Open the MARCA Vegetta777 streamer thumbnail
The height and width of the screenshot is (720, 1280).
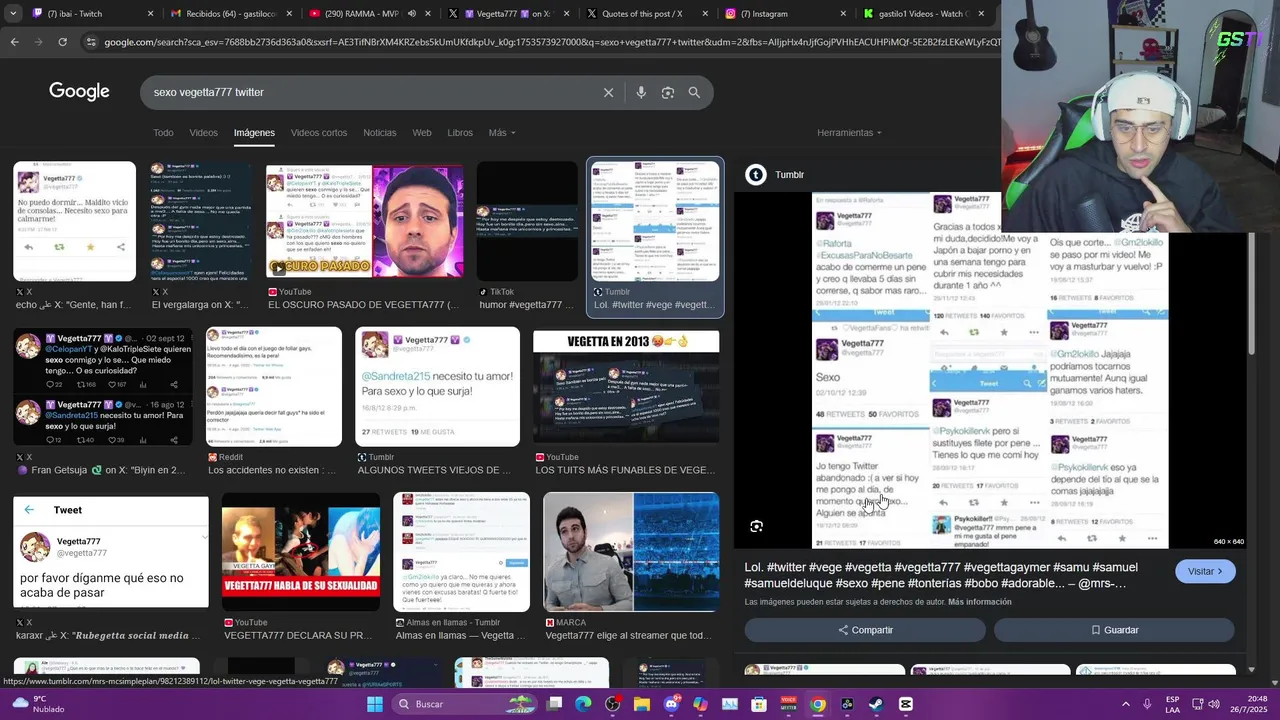pos(631,552)
